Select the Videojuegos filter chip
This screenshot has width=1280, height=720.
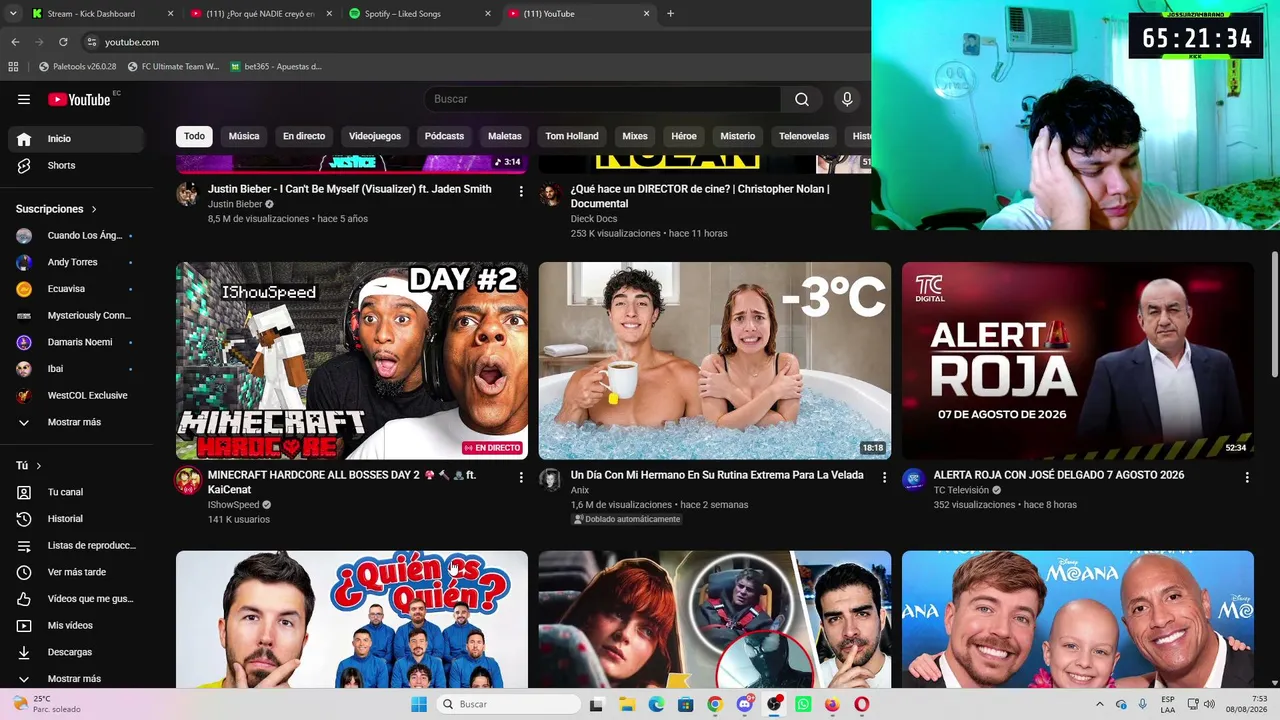[x=375, y=136]
